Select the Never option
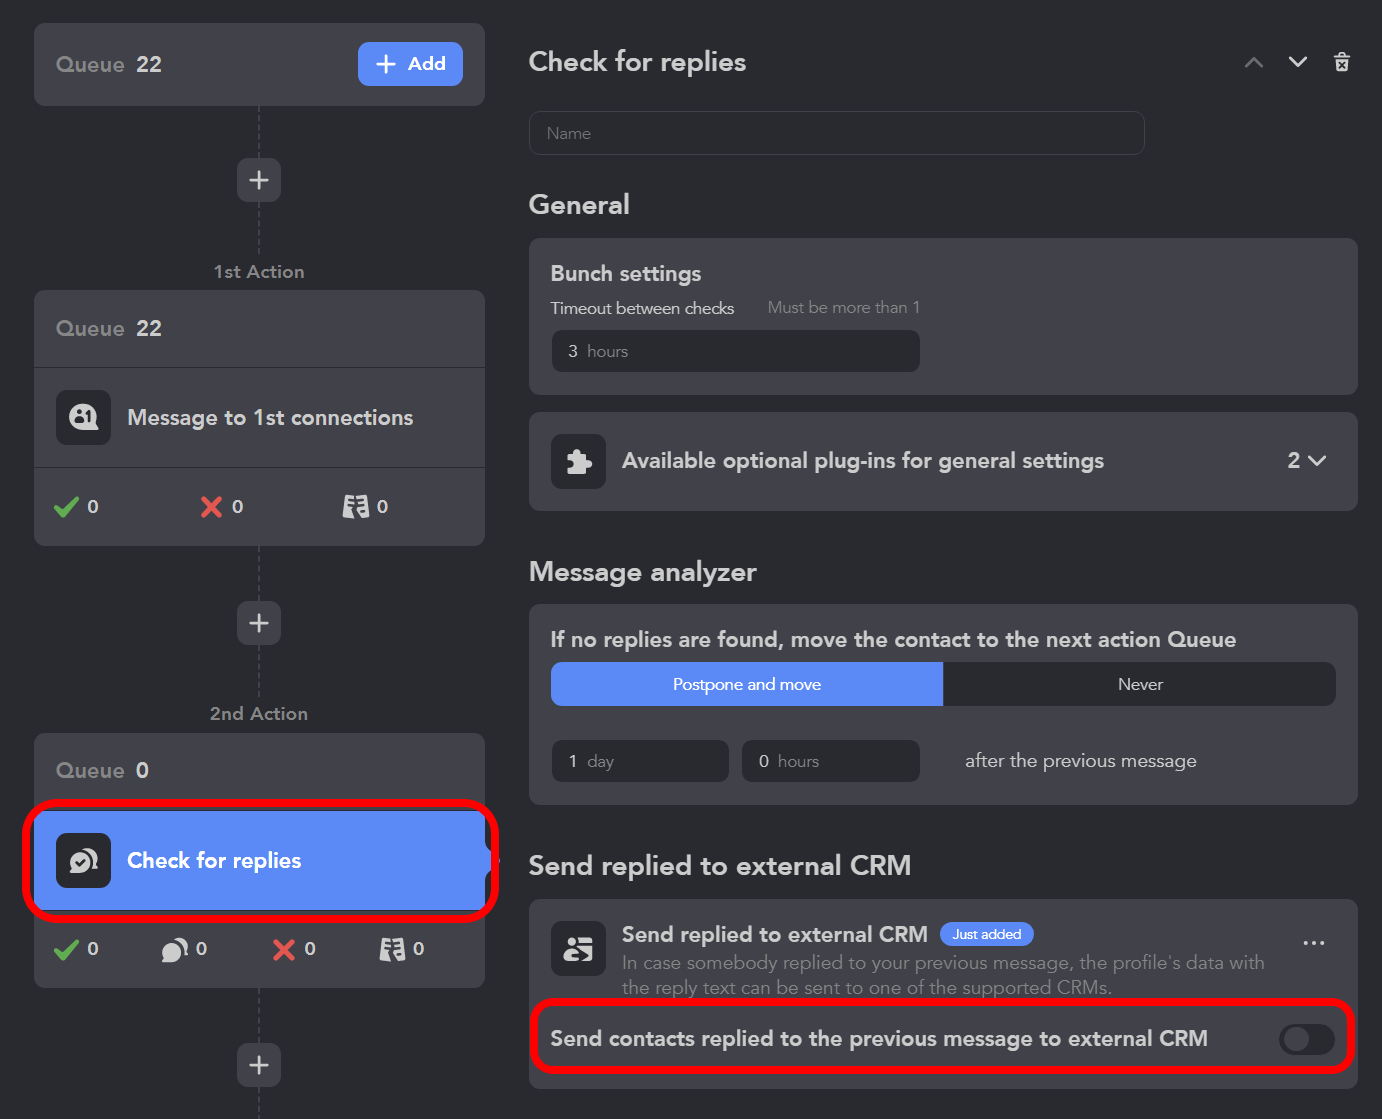 tap(1139, 684)
